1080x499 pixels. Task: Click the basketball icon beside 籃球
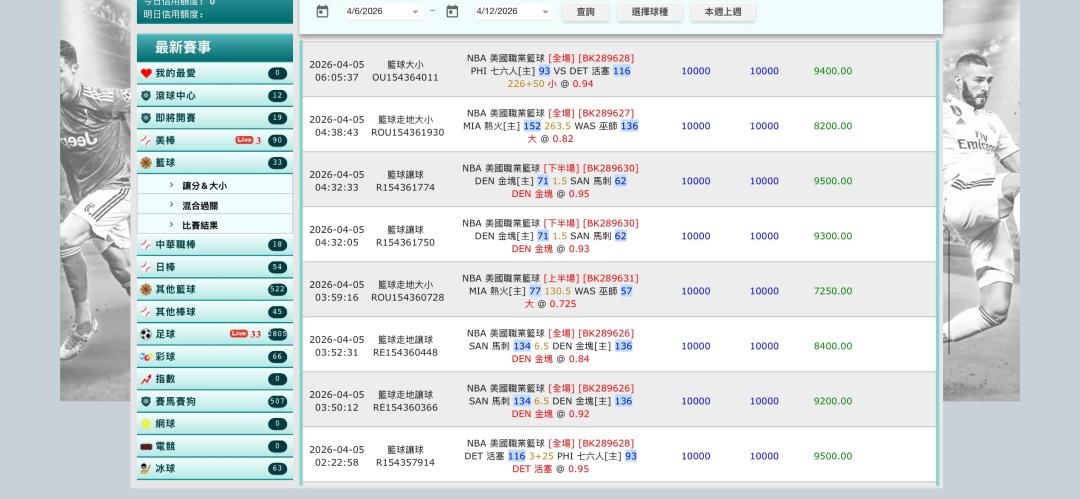146,163
